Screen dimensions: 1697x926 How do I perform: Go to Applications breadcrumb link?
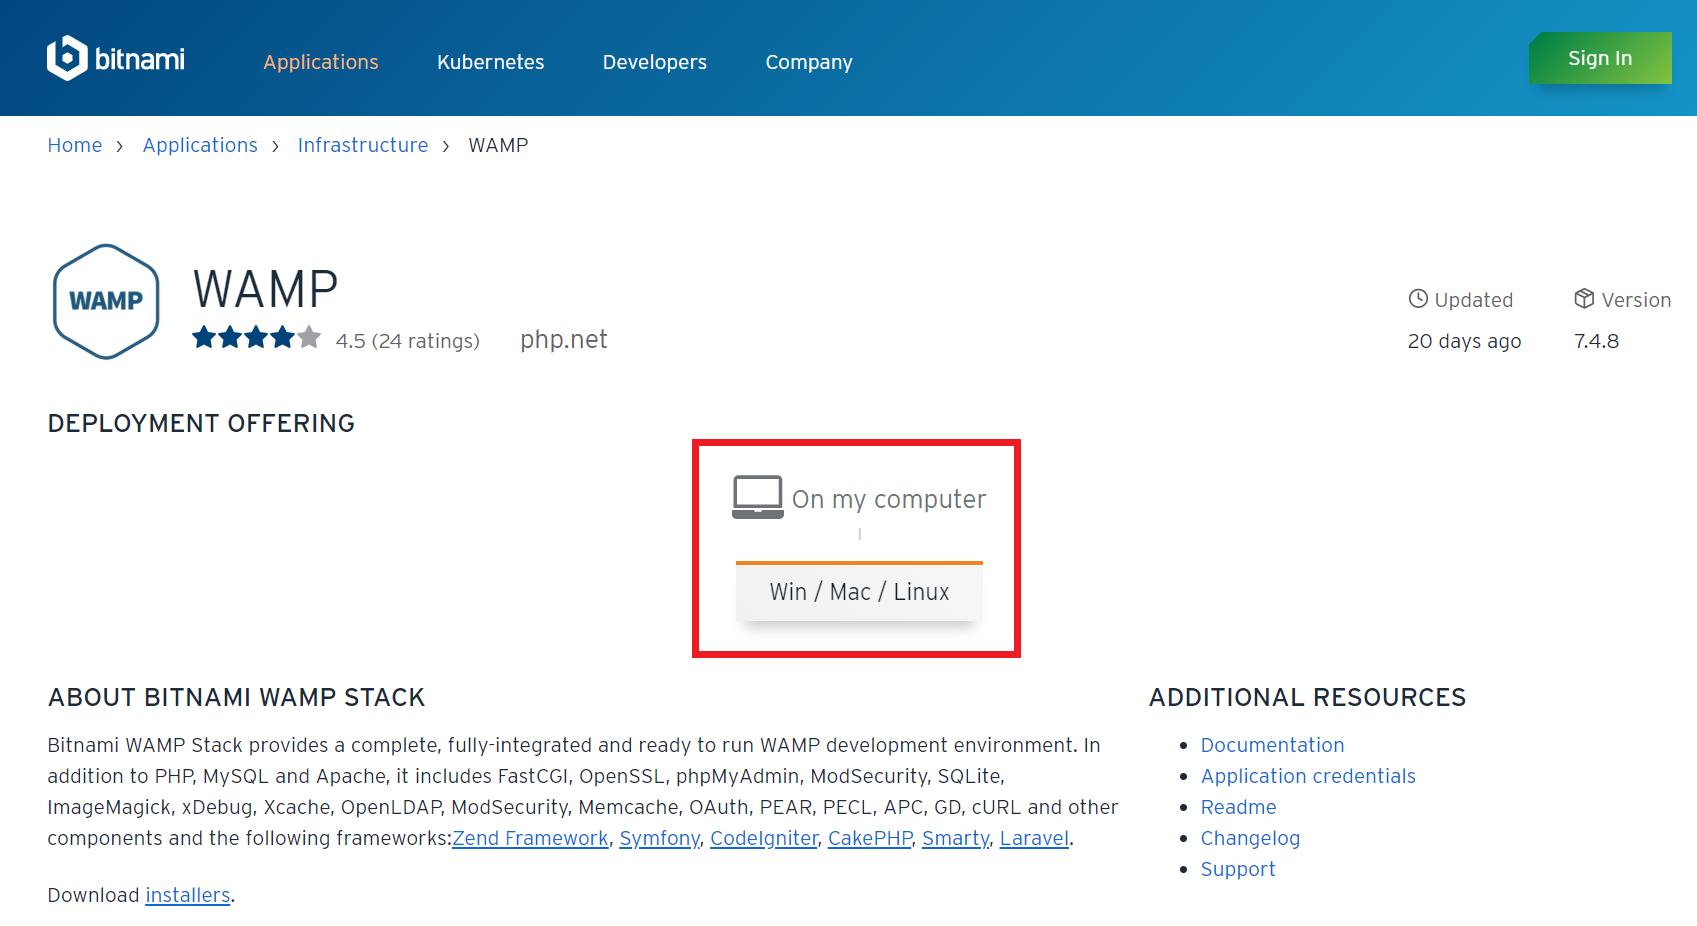(x=200, y=145)
